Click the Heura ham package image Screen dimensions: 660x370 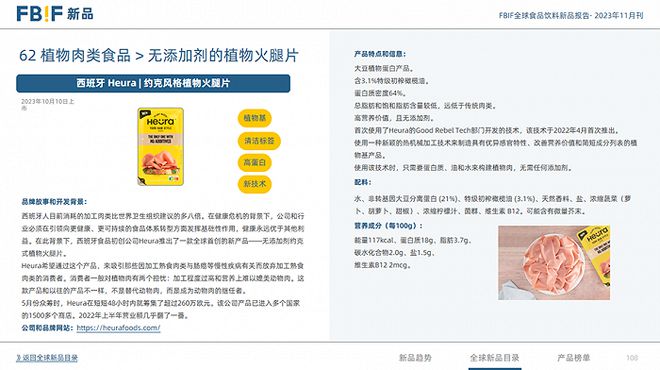click(x=160, y=146)
